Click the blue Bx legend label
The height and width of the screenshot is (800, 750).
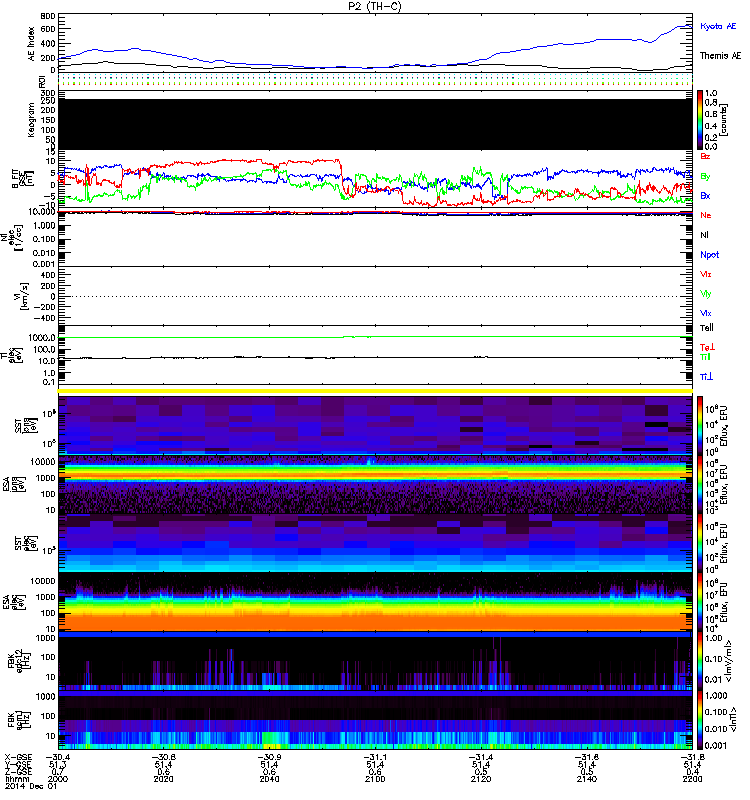coord(705,196)
